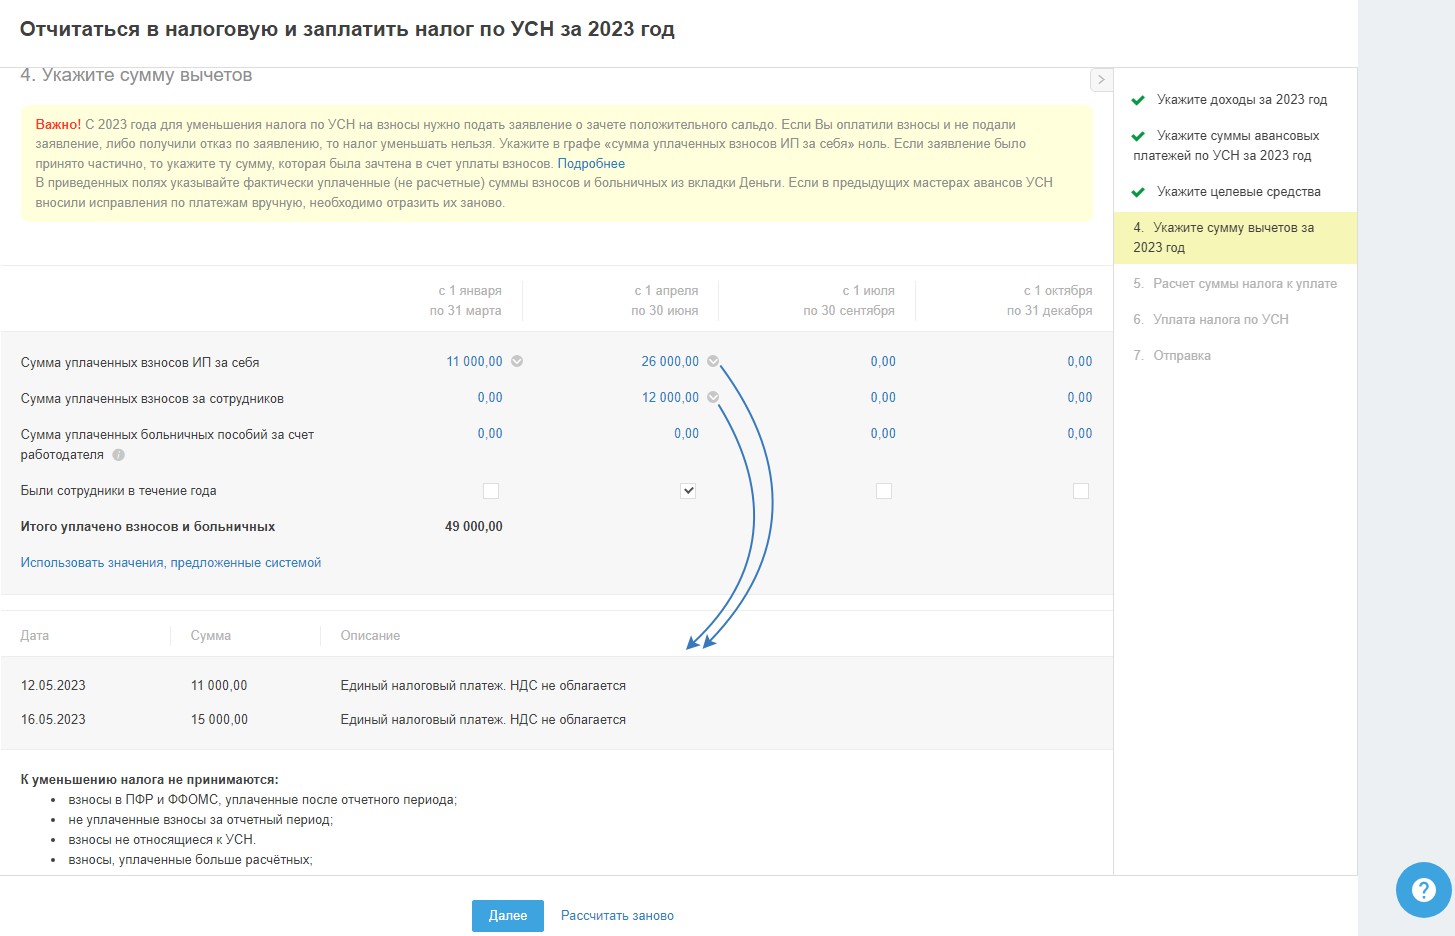Enable employees checkbox for July–September
Screen dimensions: 1455x936
(x=884, y=491)
